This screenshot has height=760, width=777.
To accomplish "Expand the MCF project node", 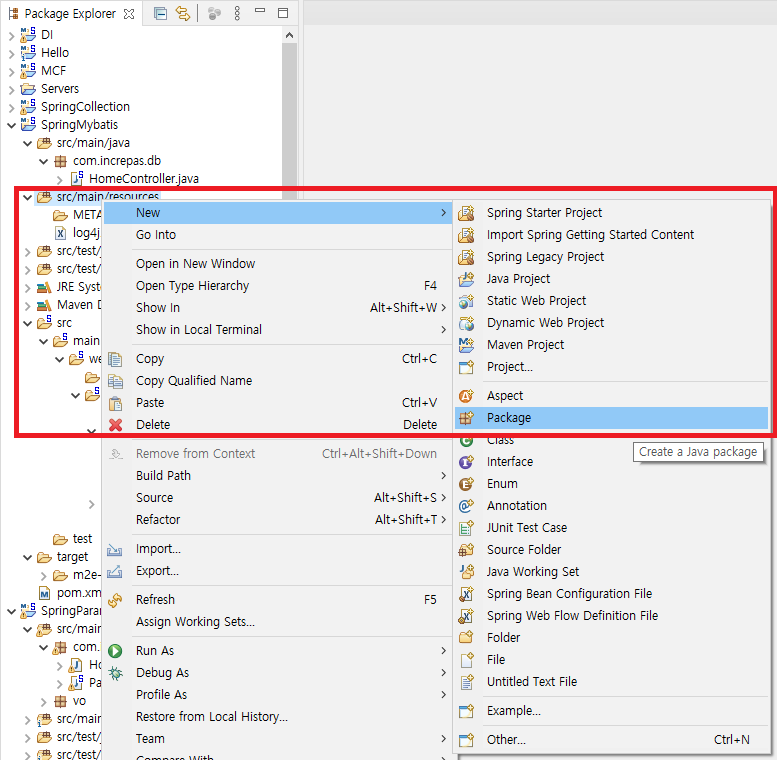I will tap(11, 72).
